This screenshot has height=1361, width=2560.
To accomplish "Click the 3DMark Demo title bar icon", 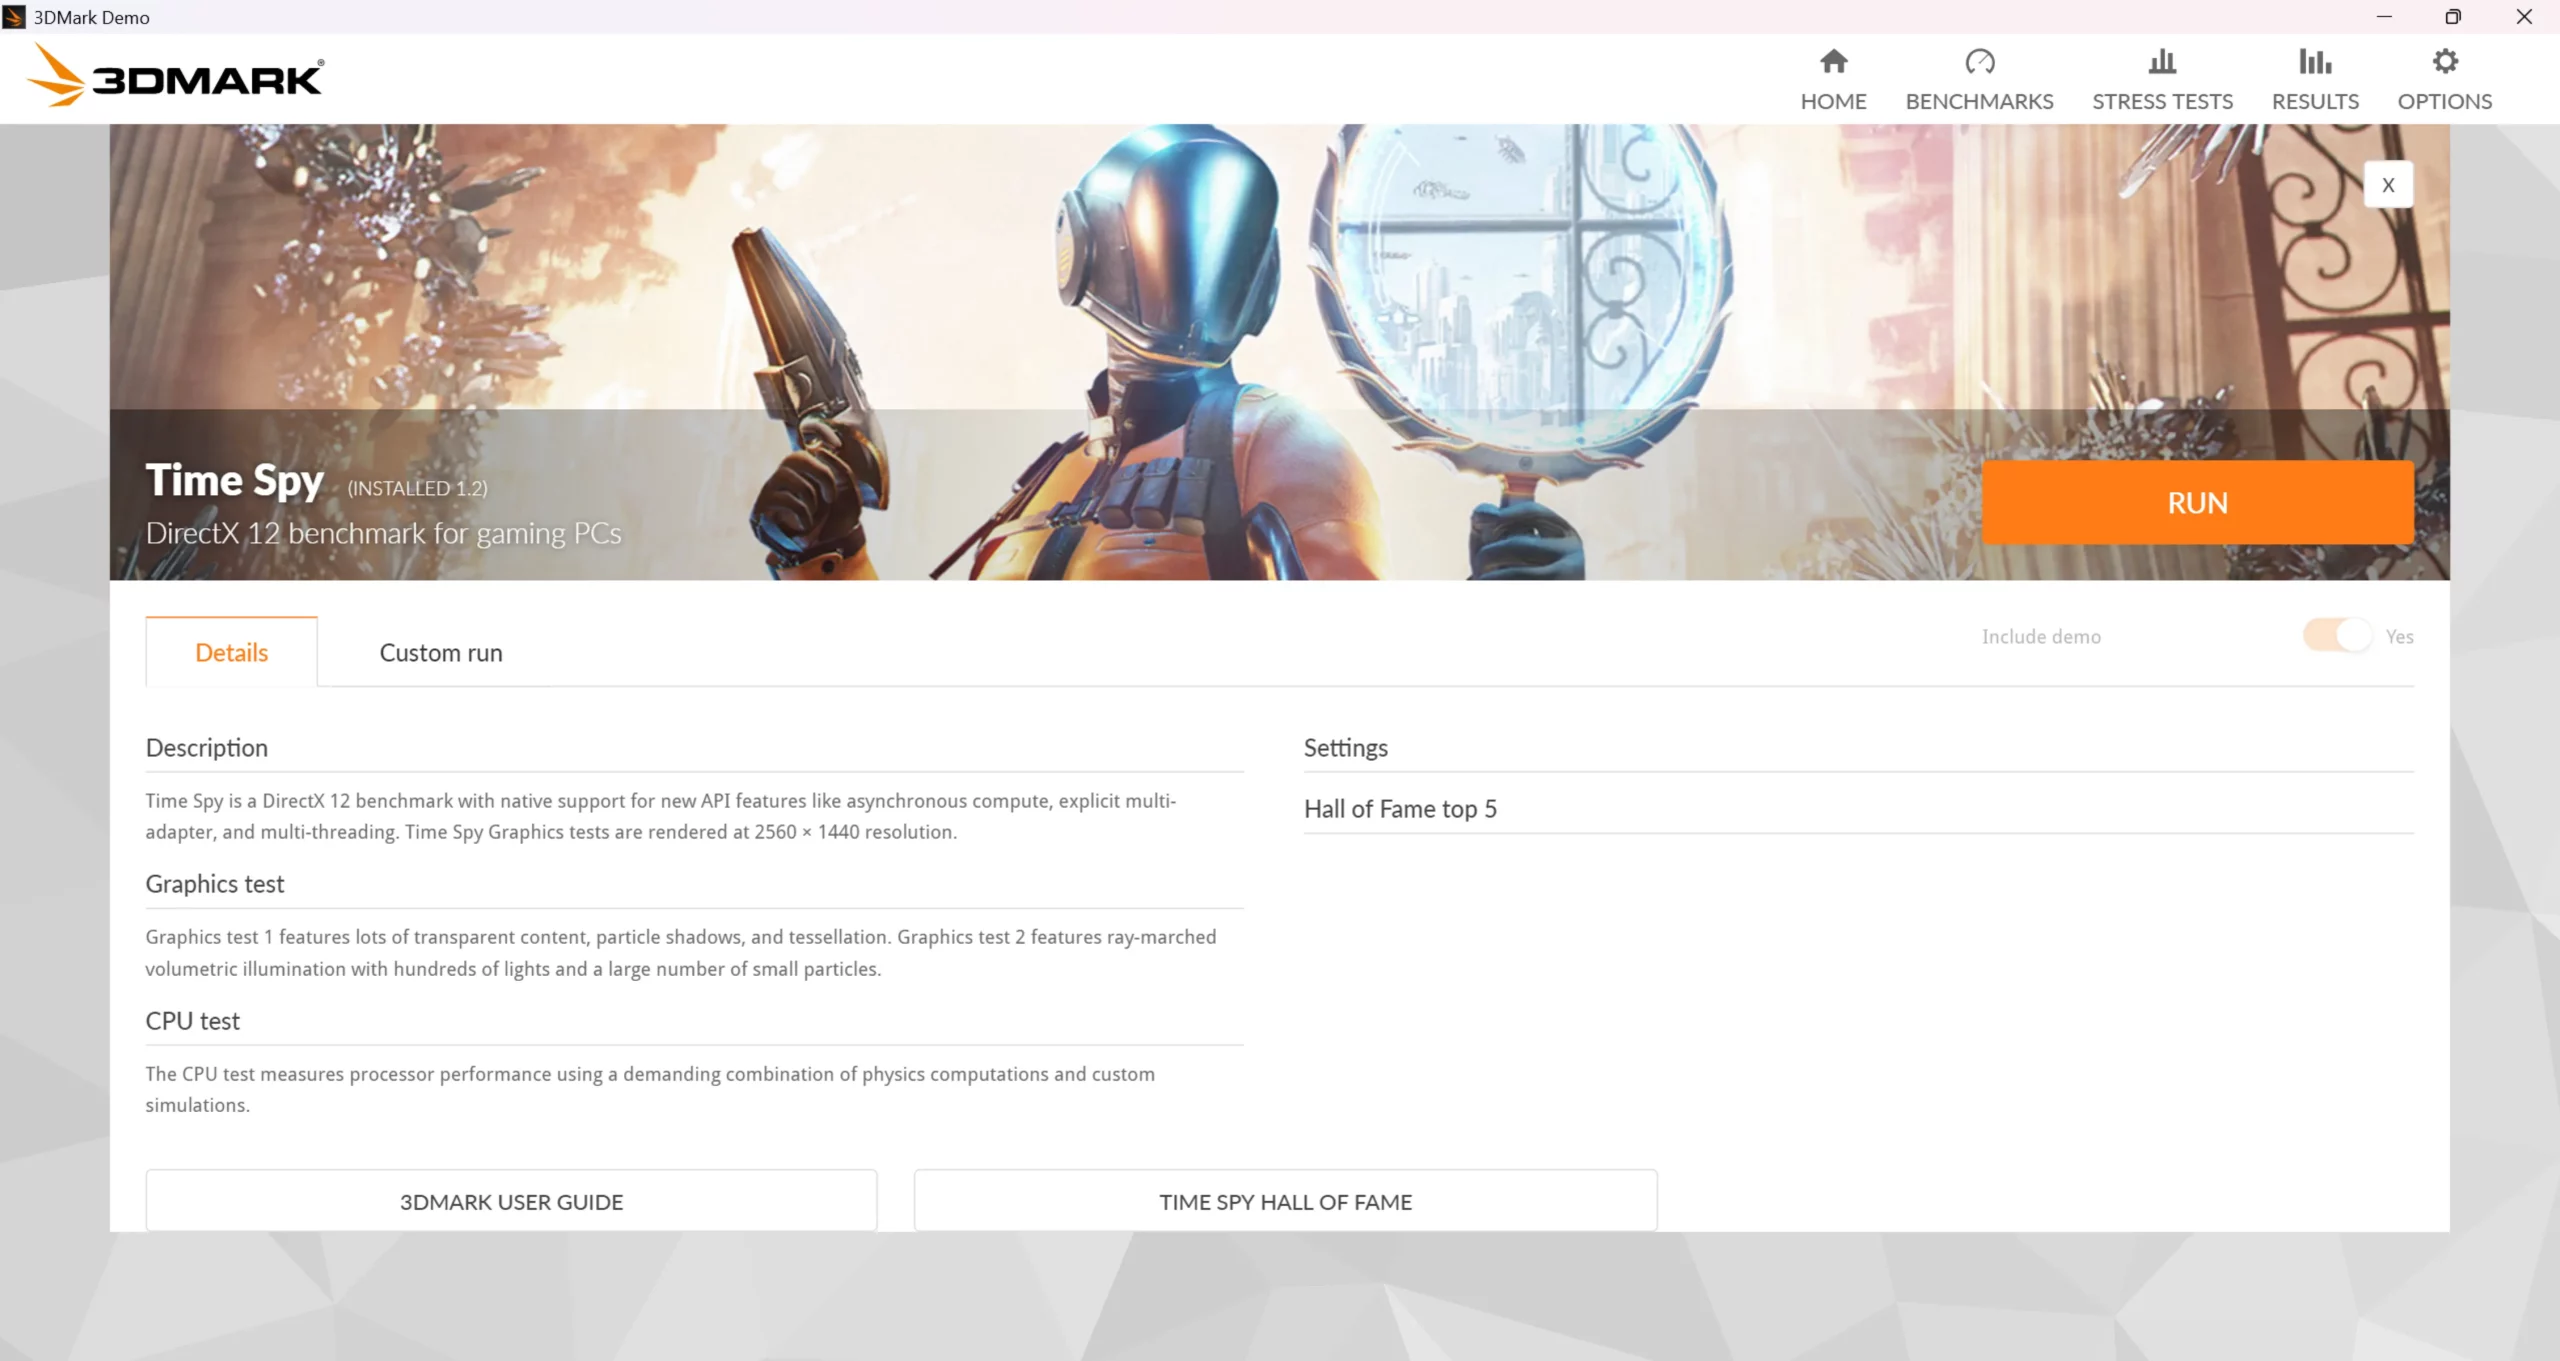I will click(x=14, y=17).
